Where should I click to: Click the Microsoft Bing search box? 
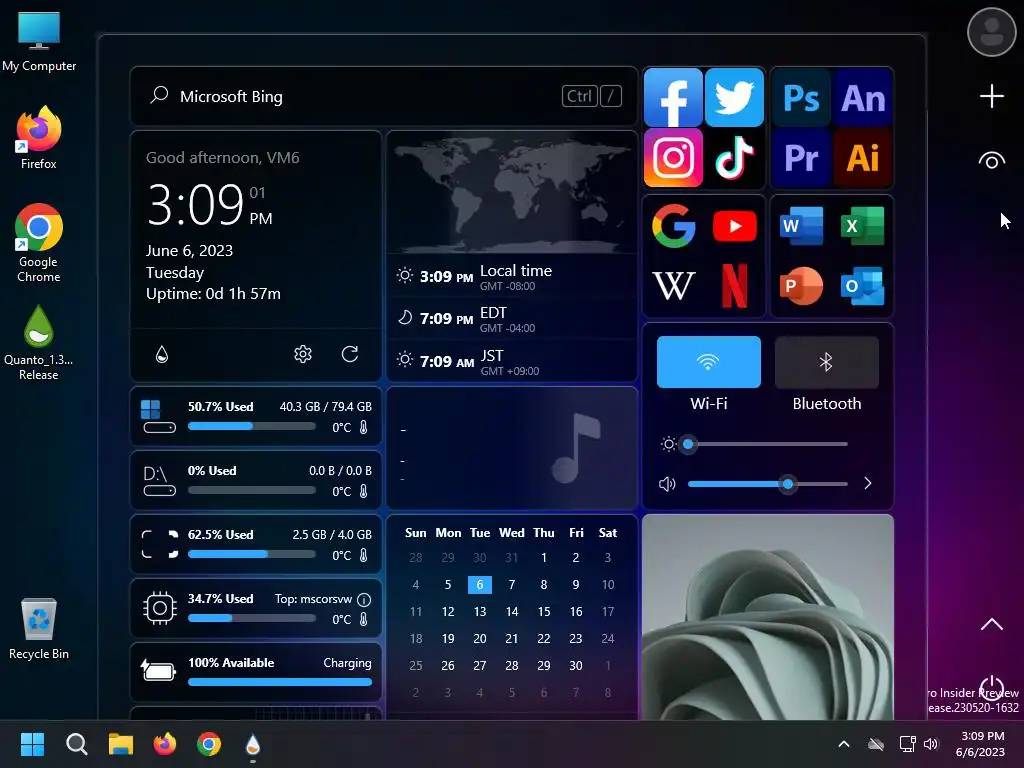[384, 96]
